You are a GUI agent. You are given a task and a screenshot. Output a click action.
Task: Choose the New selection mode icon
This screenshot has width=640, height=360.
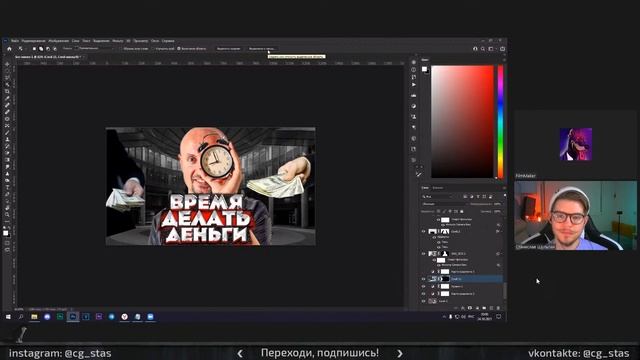coord(34,49)
